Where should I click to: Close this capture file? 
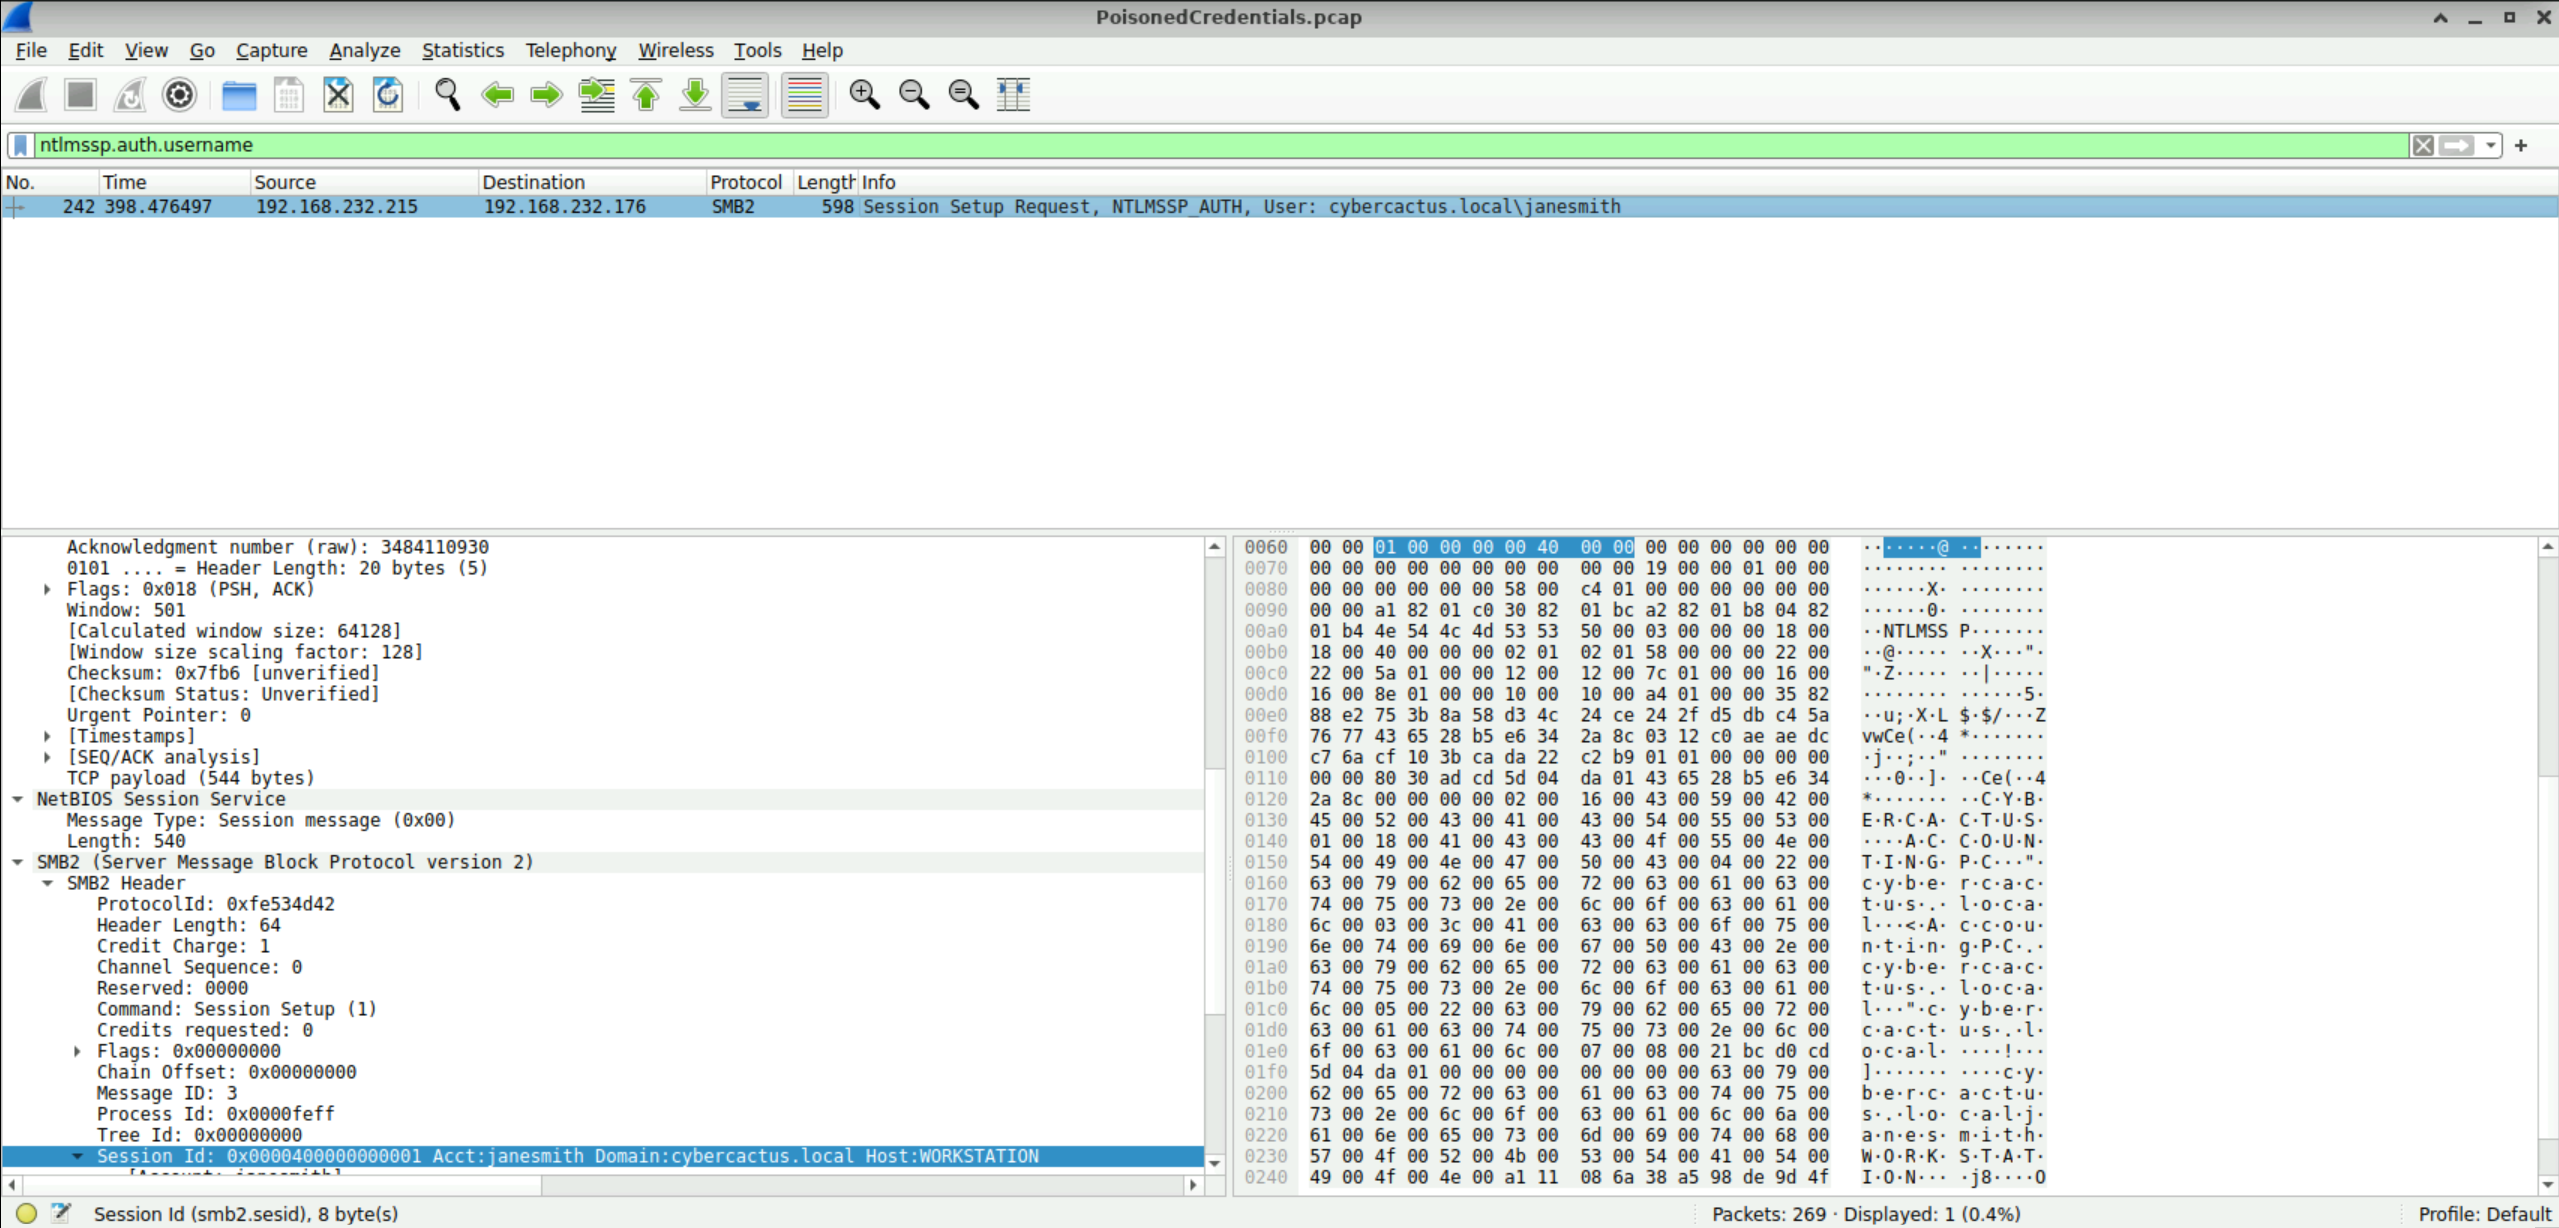[x=338, y=95]
